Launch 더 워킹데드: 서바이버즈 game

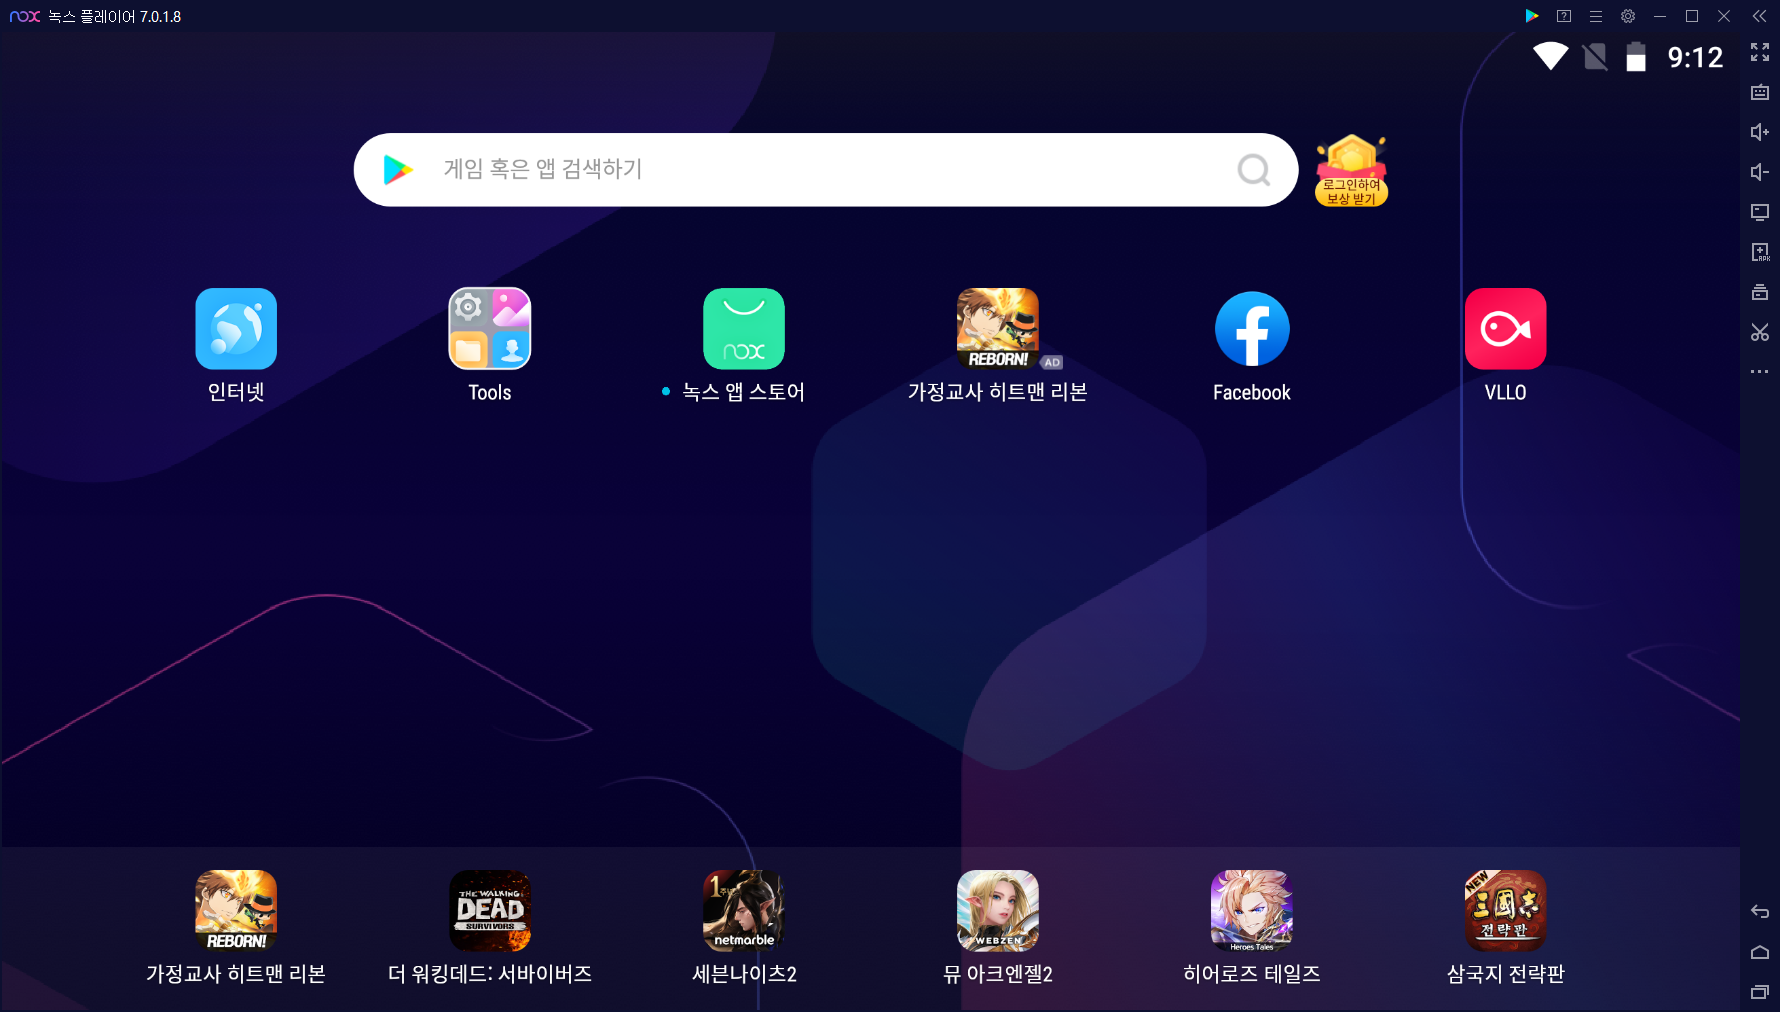tap(490, 910)
